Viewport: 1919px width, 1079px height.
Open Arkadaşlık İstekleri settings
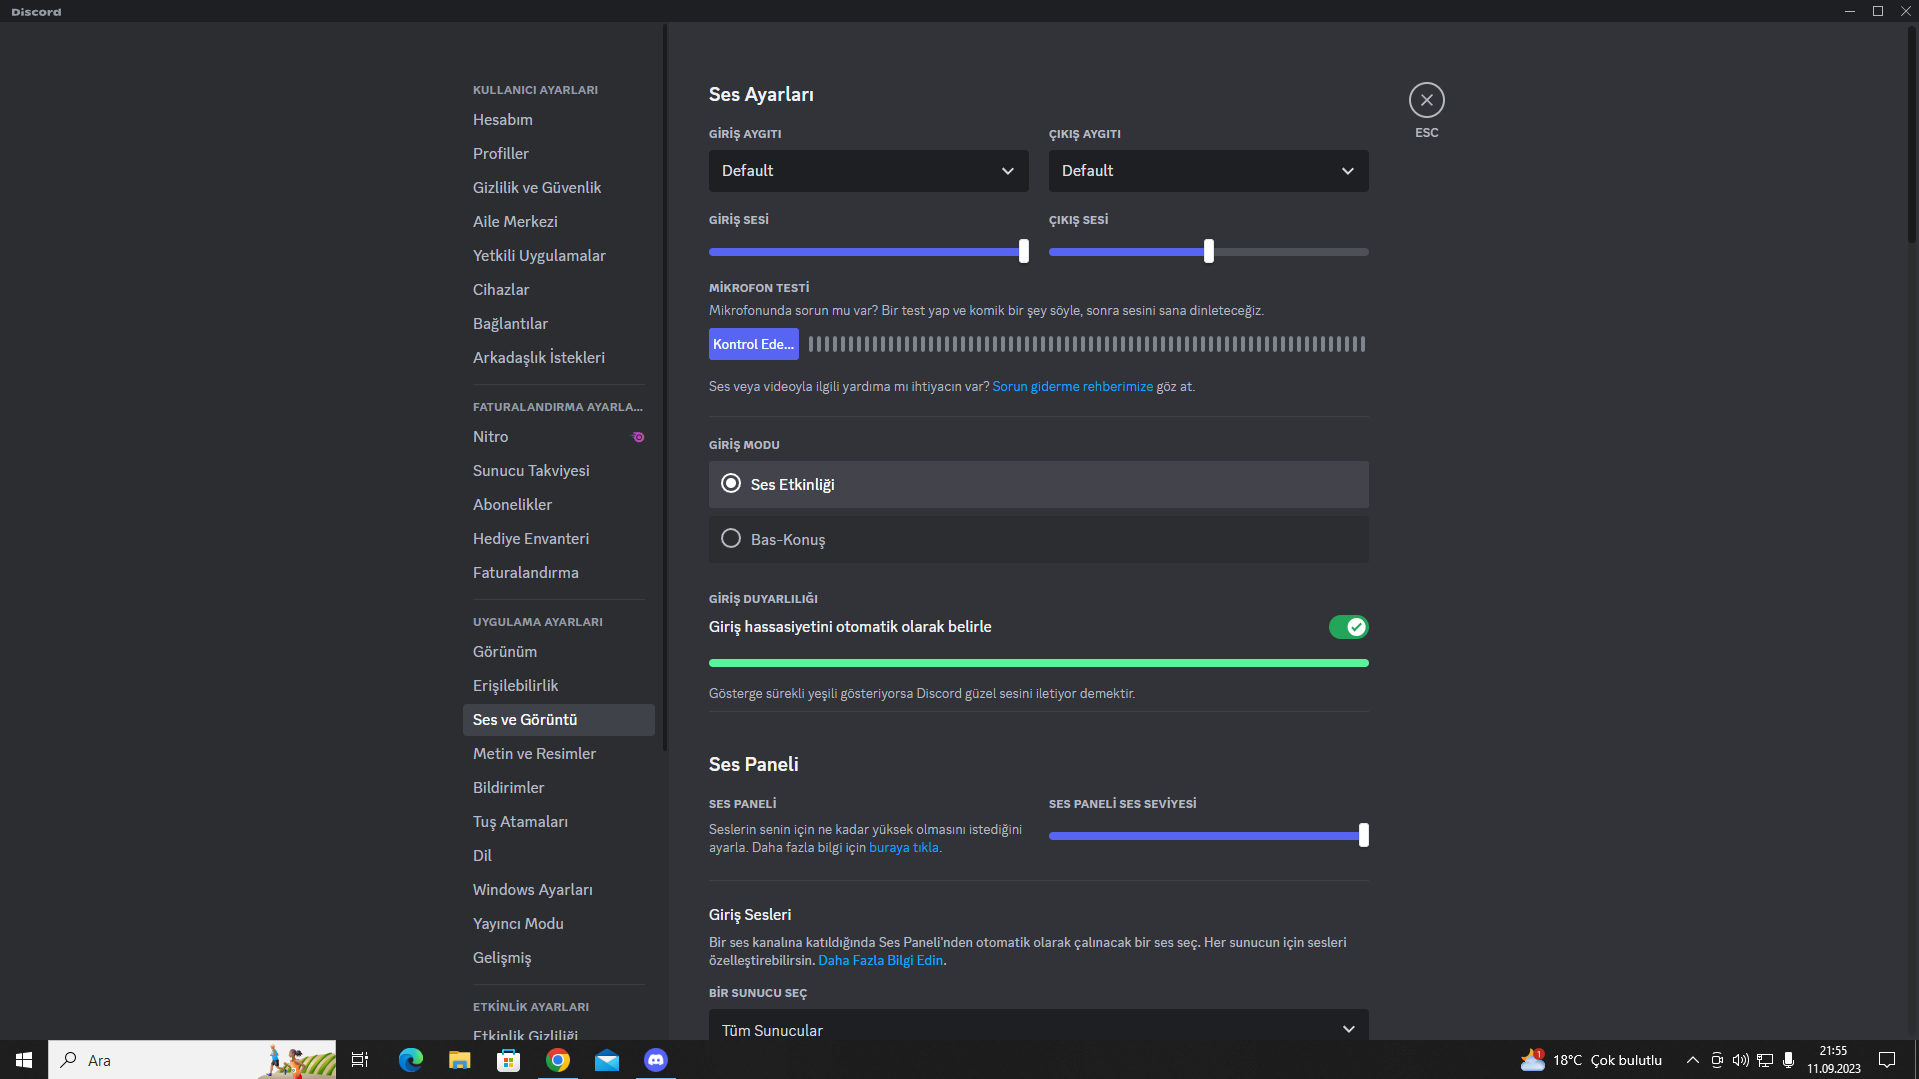[558, 358]
